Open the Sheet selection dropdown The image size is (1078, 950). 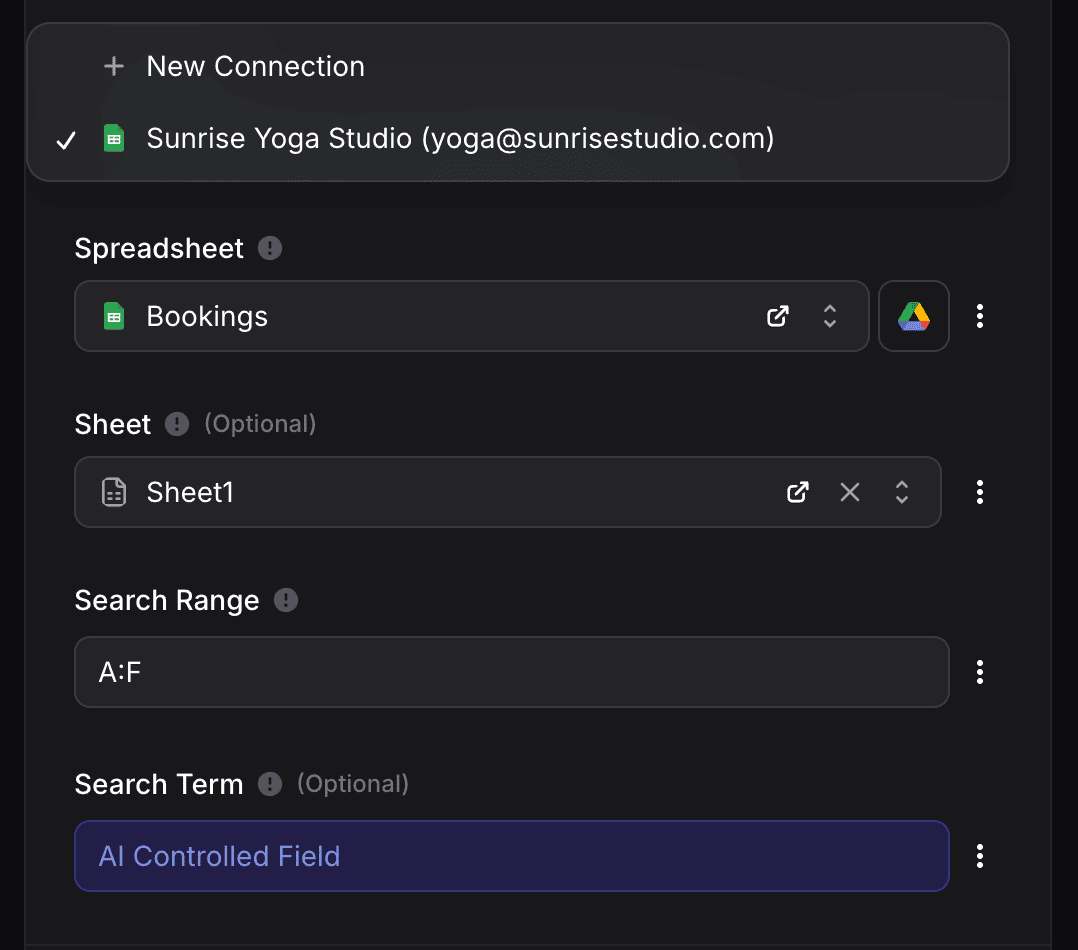pyautogui.click(x=901, y=492)
